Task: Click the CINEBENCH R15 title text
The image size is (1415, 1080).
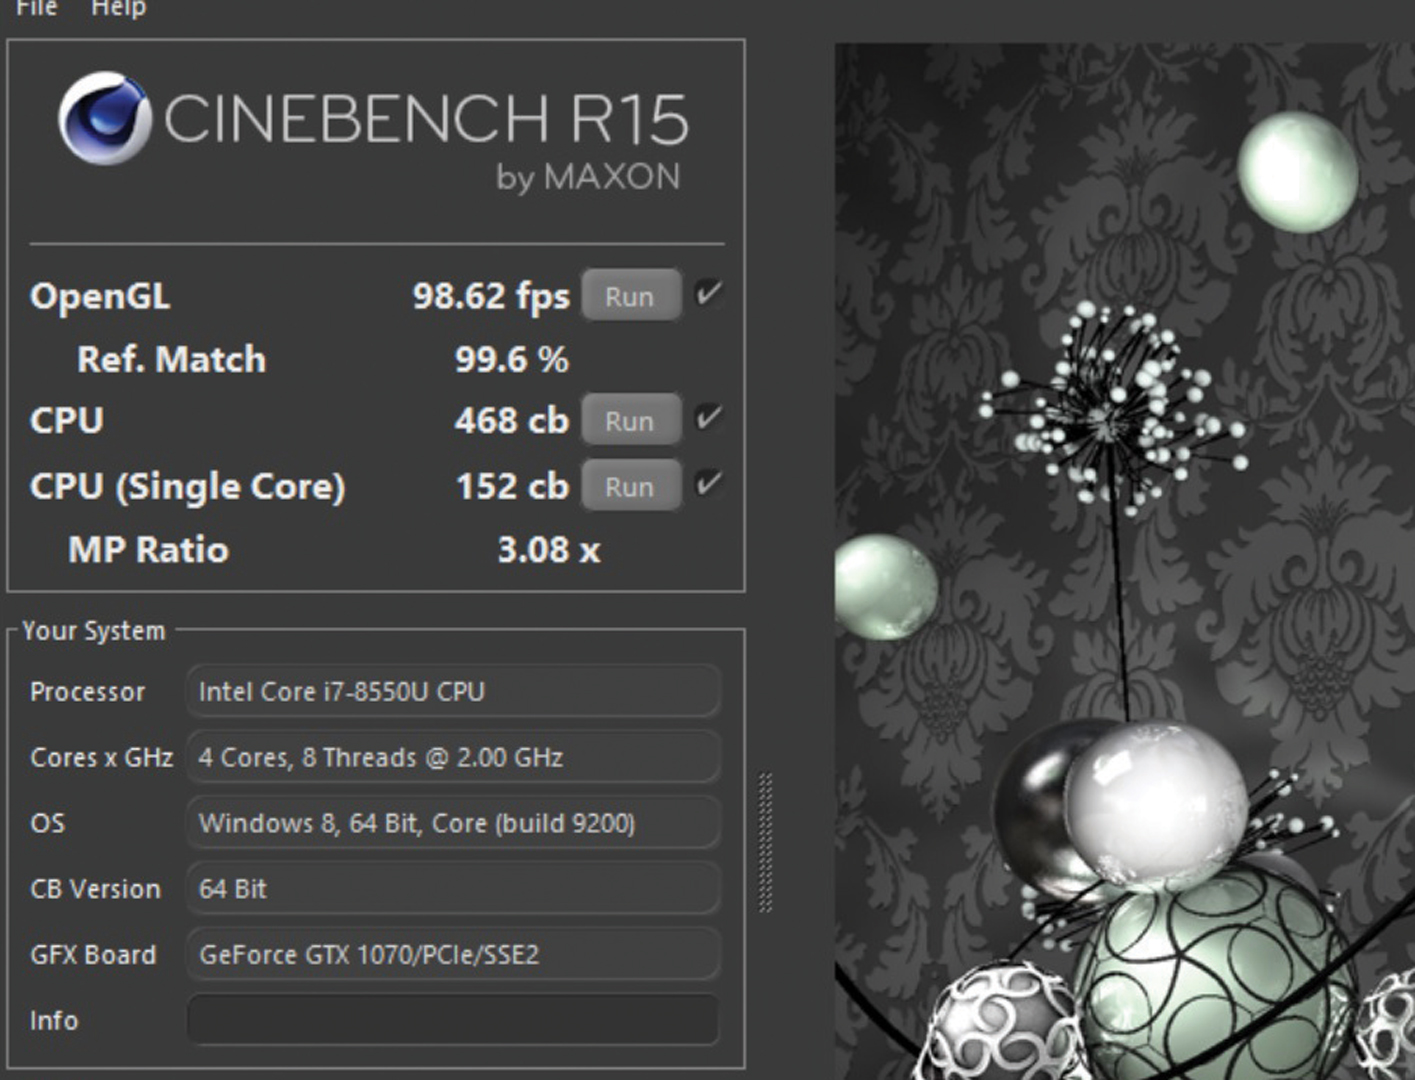Action: pyautogui.click(x=426, y=120)
